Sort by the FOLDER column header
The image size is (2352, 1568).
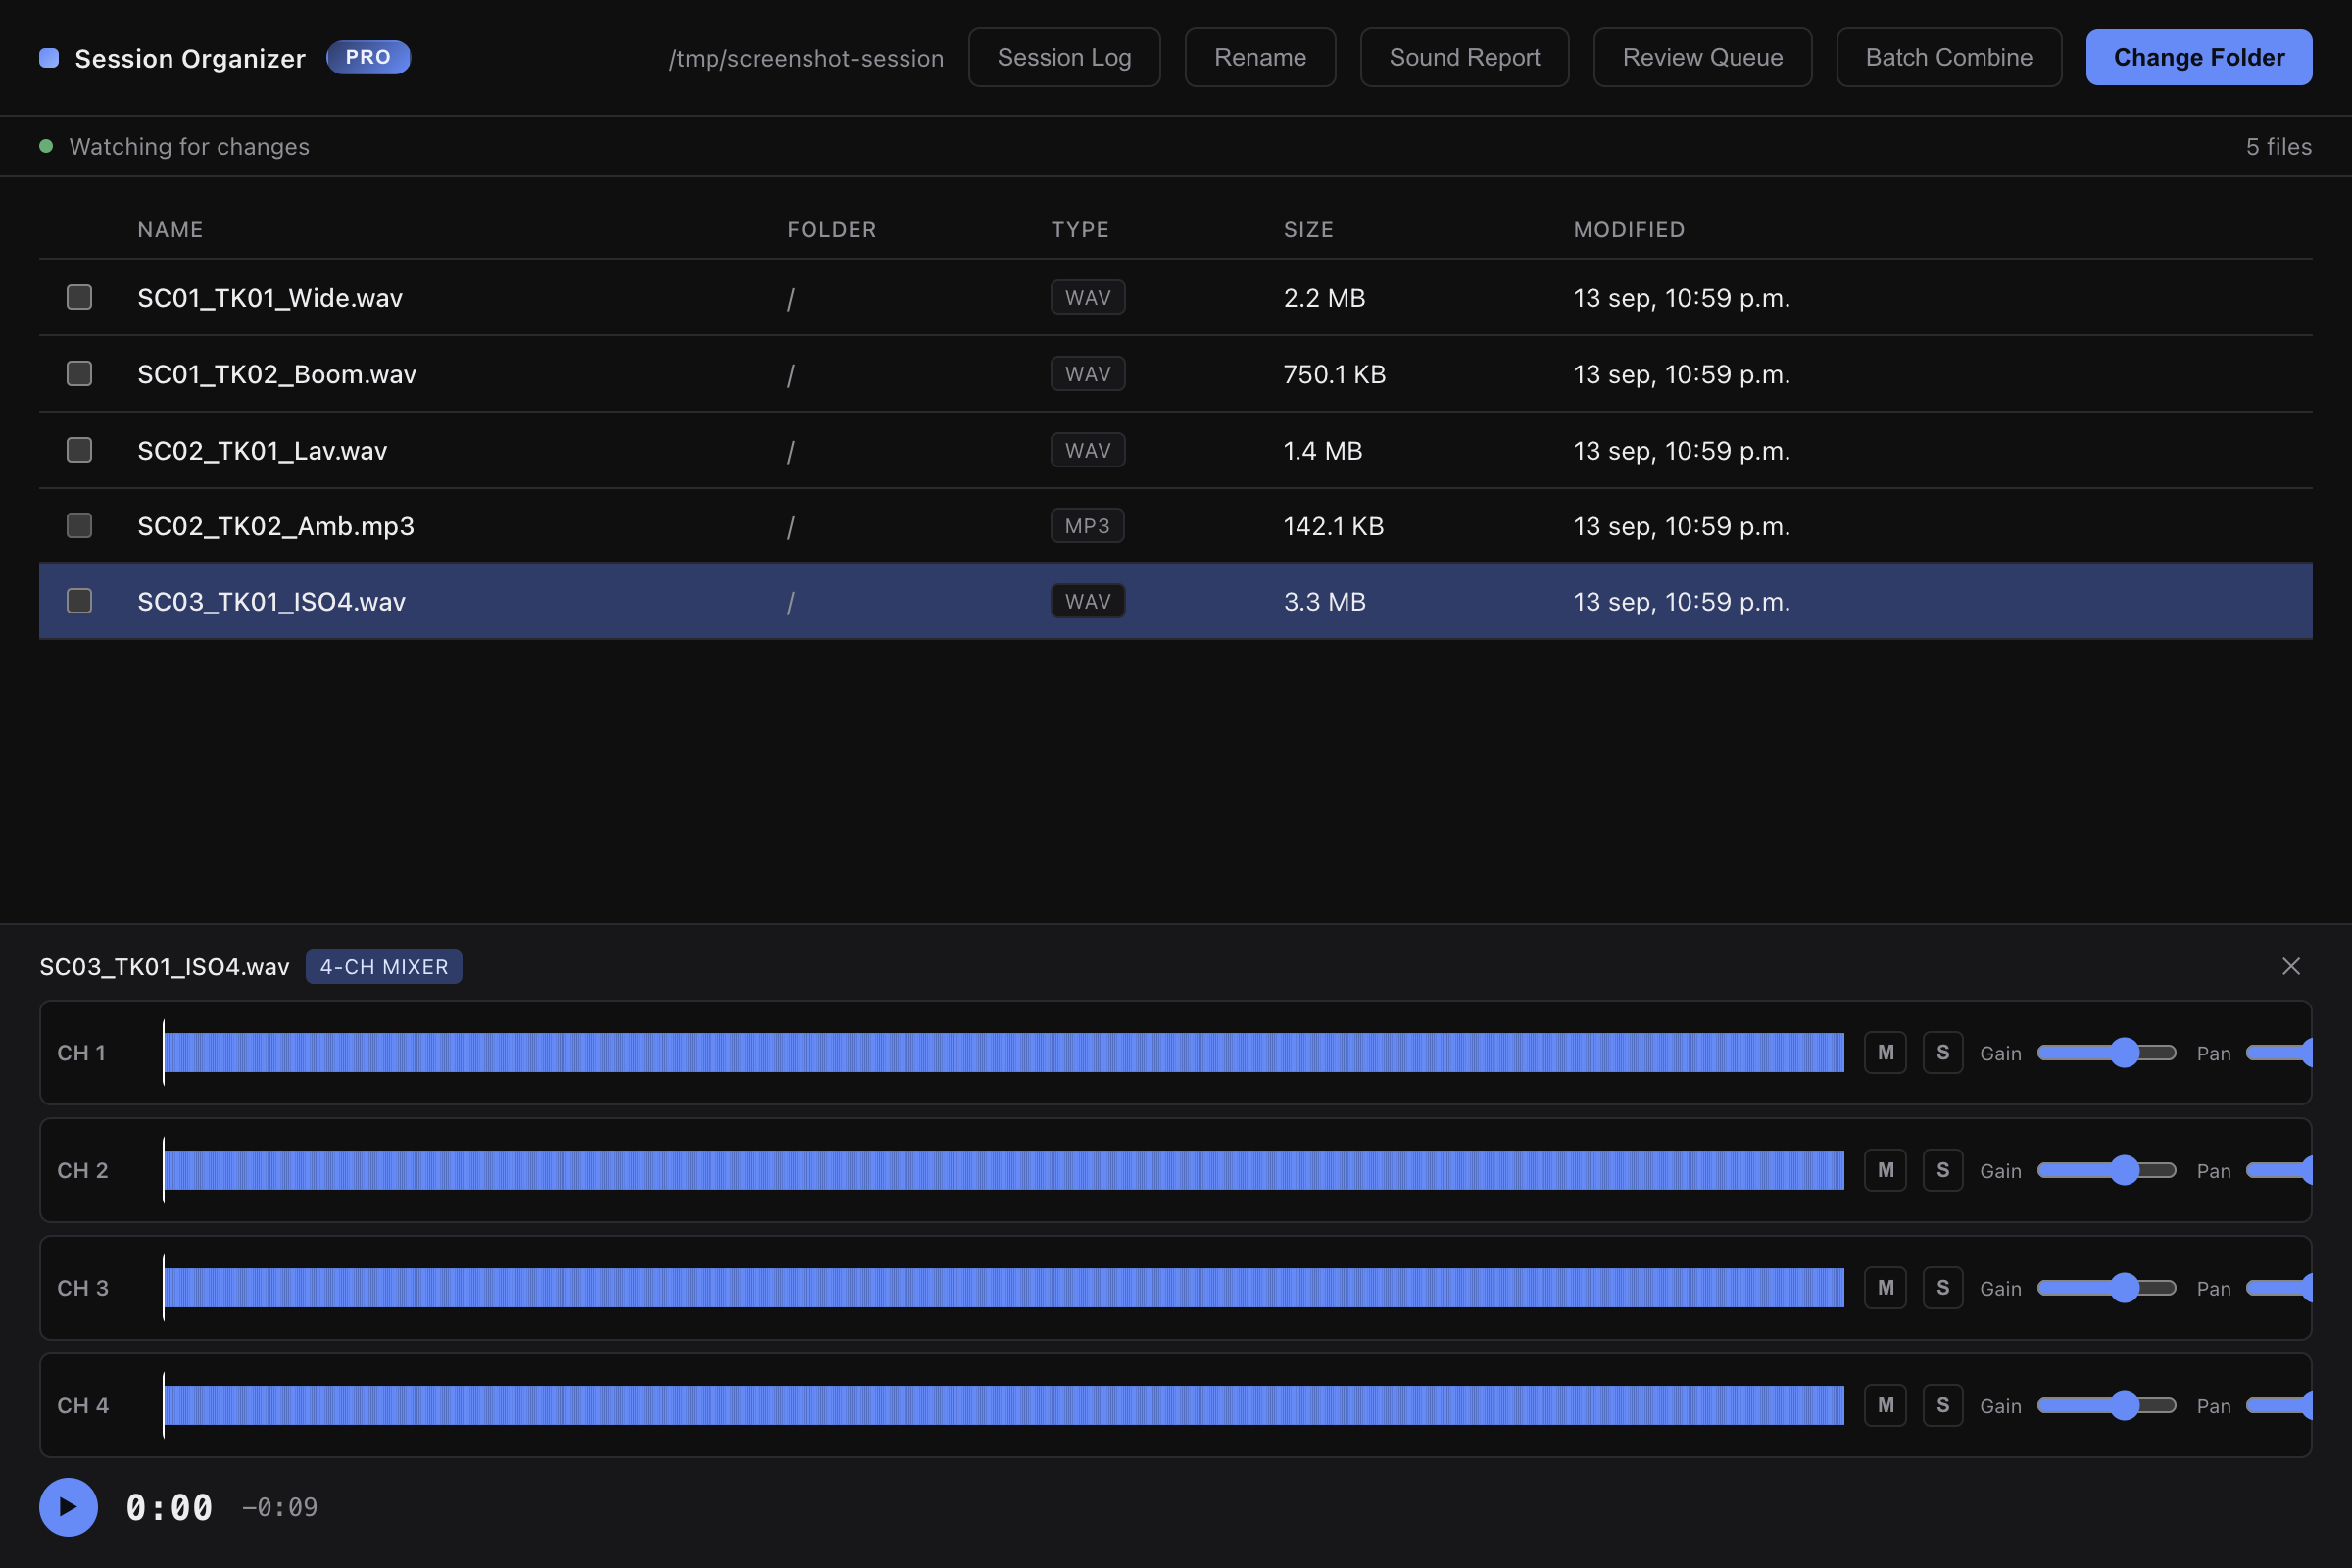click(831, 230)
